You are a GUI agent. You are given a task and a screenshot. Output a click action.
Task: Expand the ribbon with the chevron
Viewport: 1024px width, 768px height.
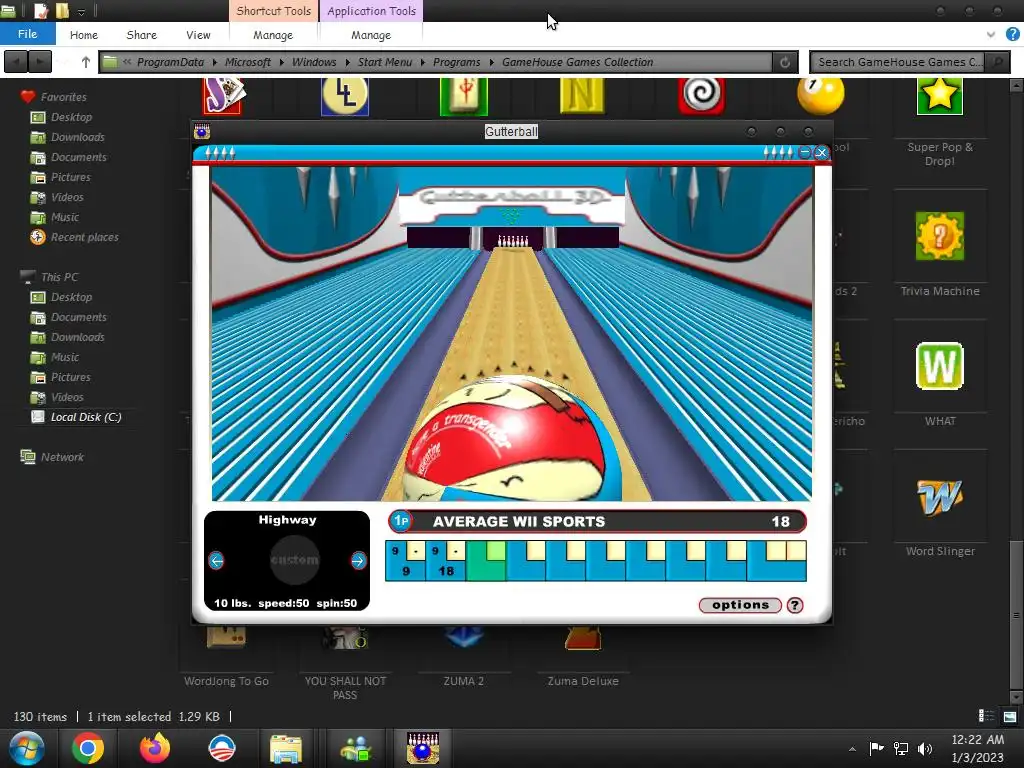click(x=991, y=35)
